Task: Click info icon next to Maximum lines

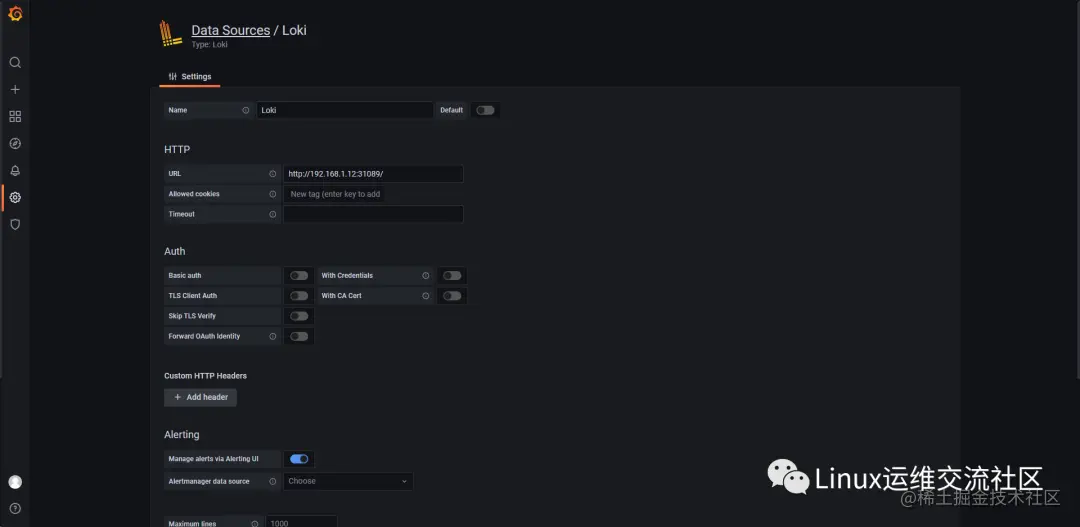Action: tap(255, 524)
